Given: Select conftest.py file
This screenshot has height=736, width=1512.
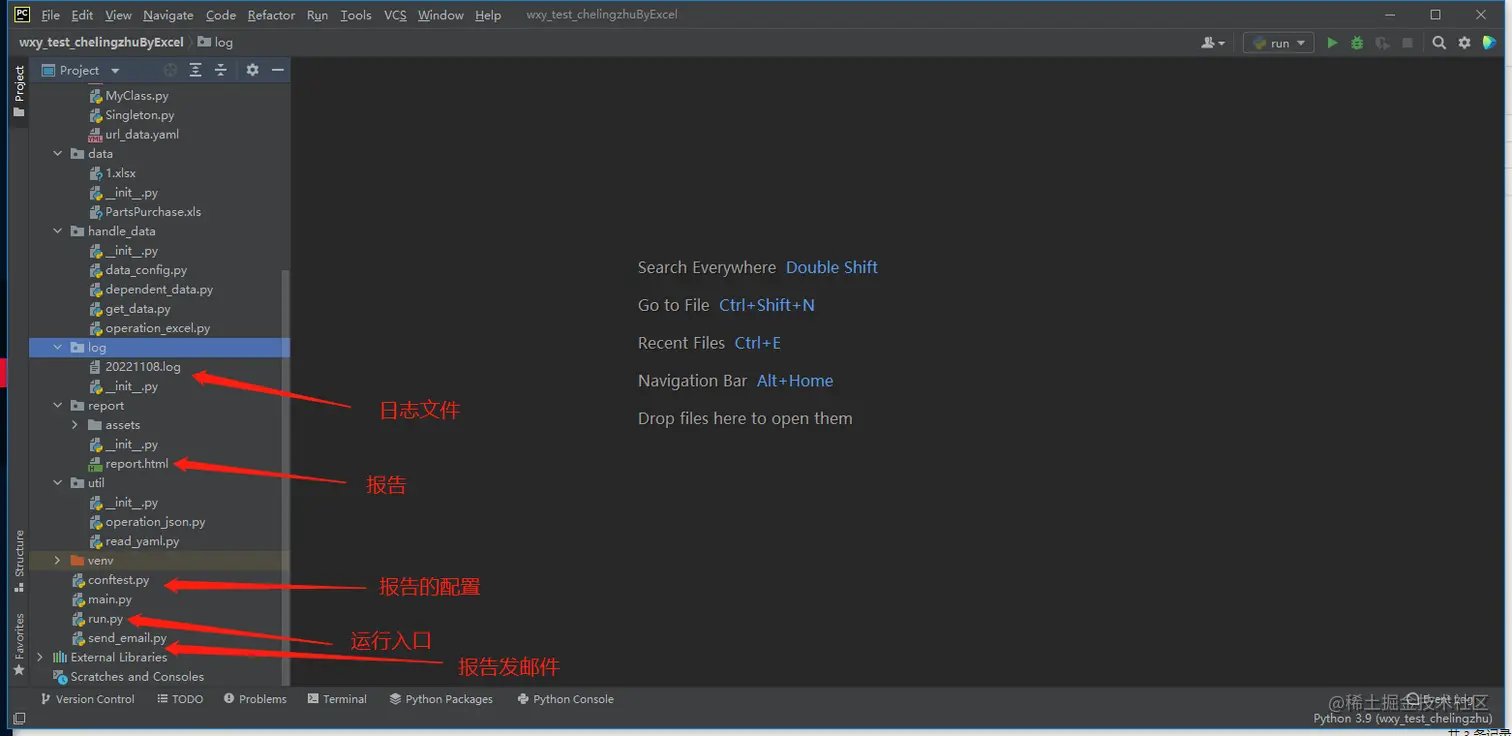Looking at the screenshot, I should point(118,580).
